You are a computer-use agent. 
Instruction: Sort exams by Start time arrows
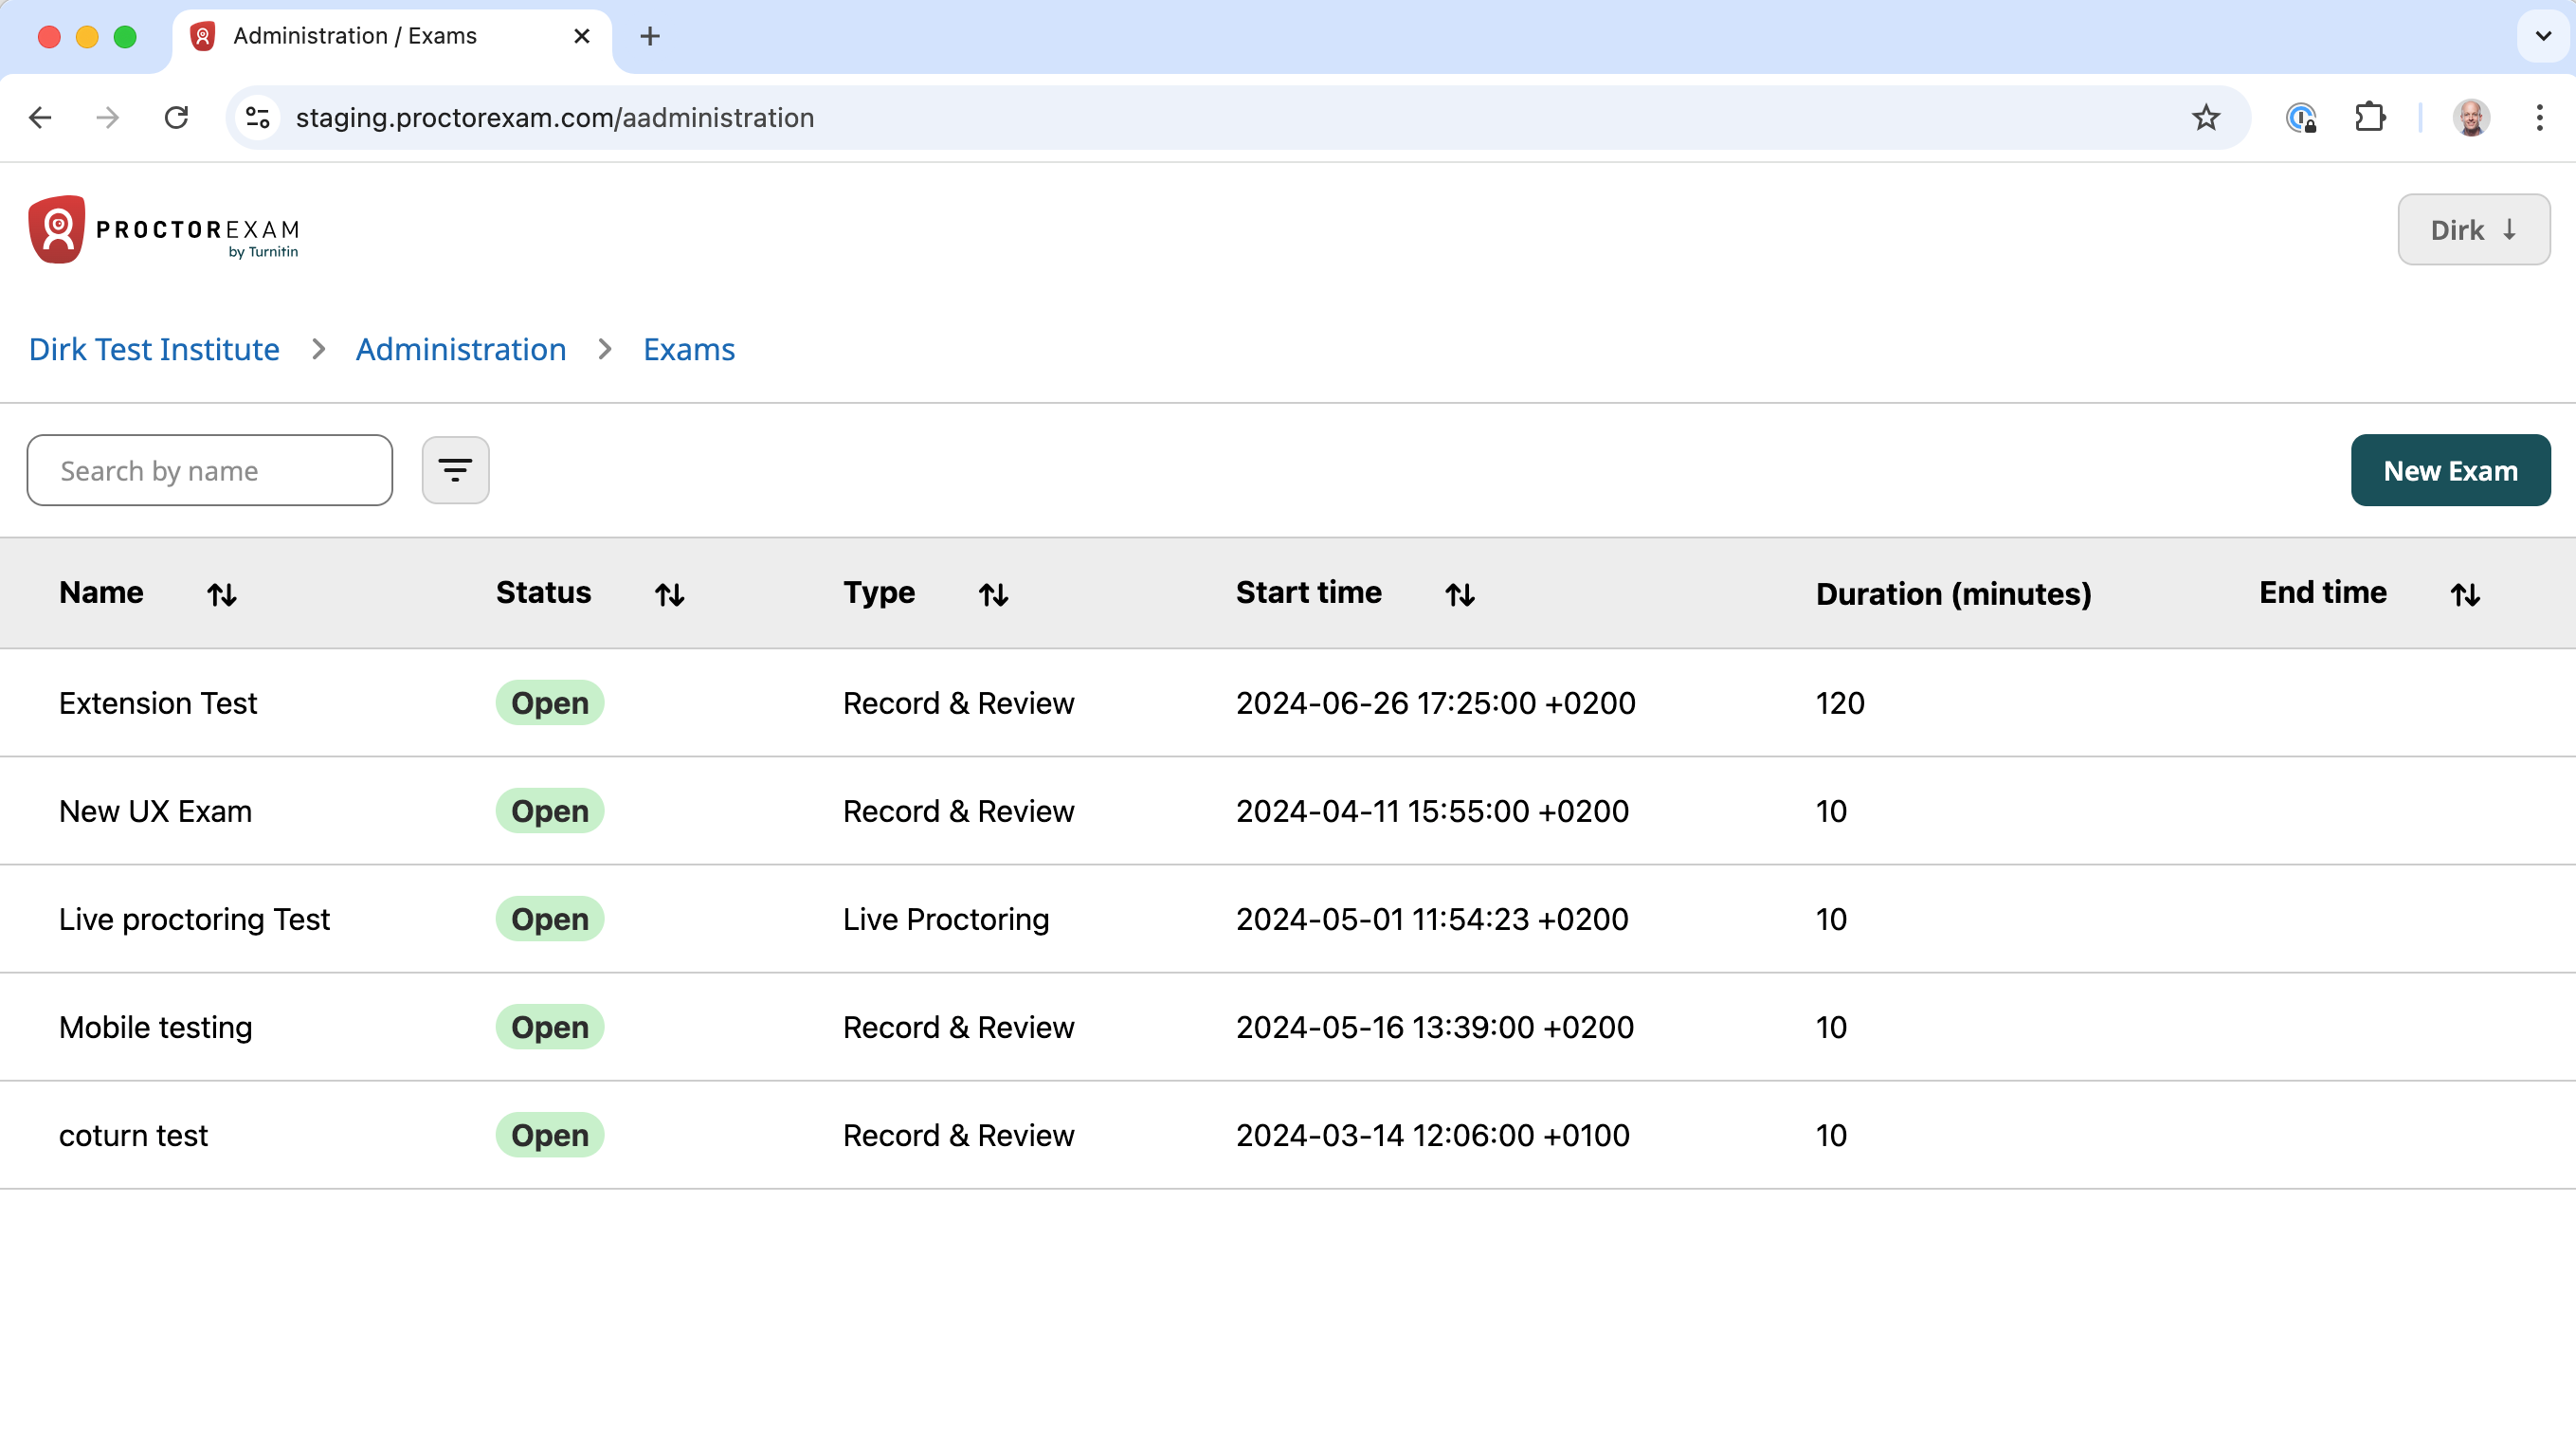pos(1460,595)
